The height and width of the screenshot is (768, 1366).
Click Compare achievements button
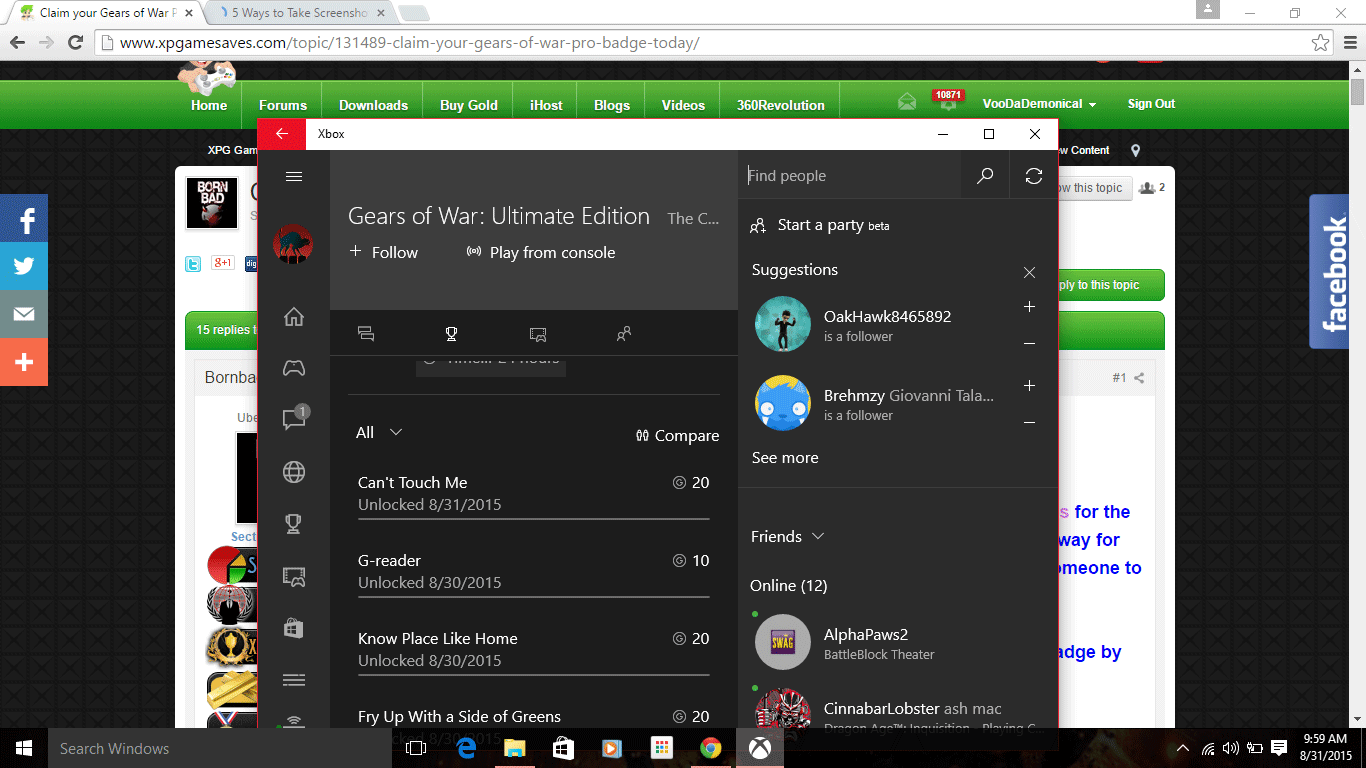(x=677, y=436)
